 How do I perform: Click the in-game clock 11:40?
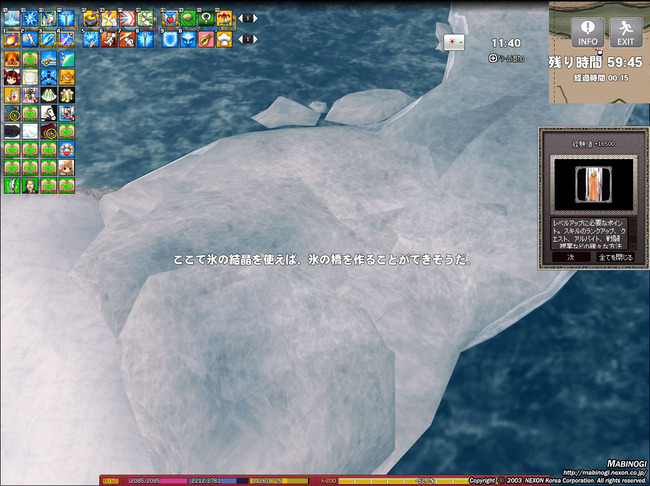(x=506, y=43)
